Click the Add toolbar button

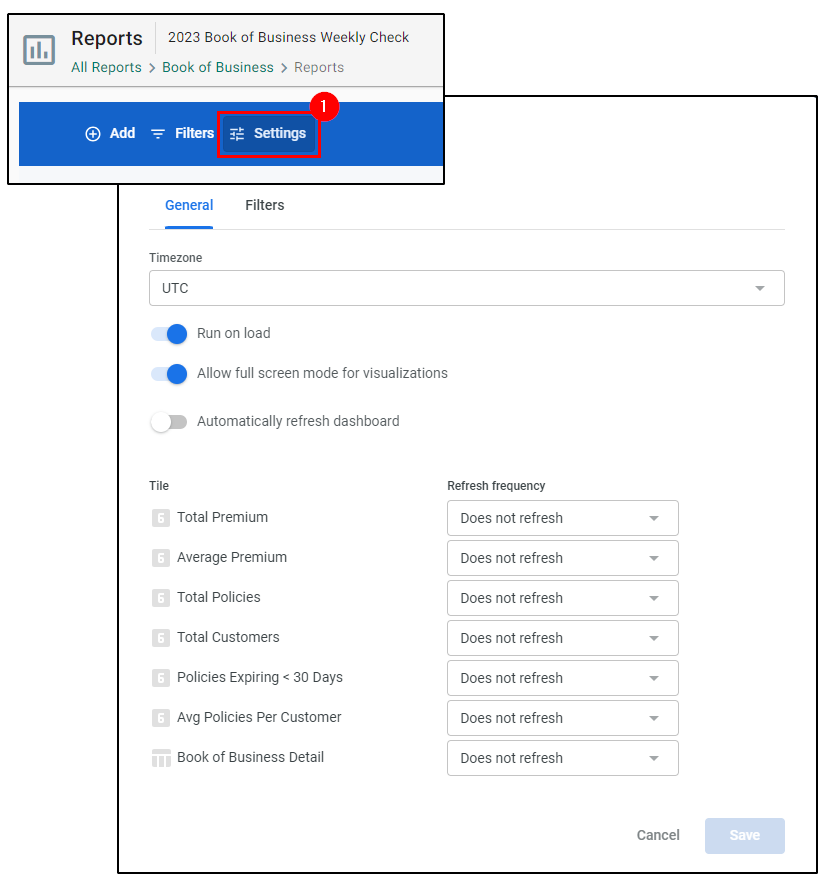click(x=110, y=133)
